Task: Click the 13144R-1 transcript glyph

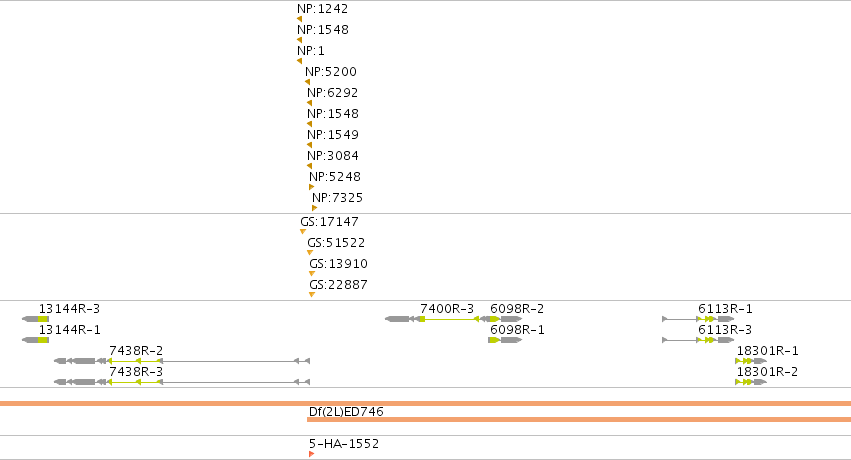Action: [x=35, y=340]
